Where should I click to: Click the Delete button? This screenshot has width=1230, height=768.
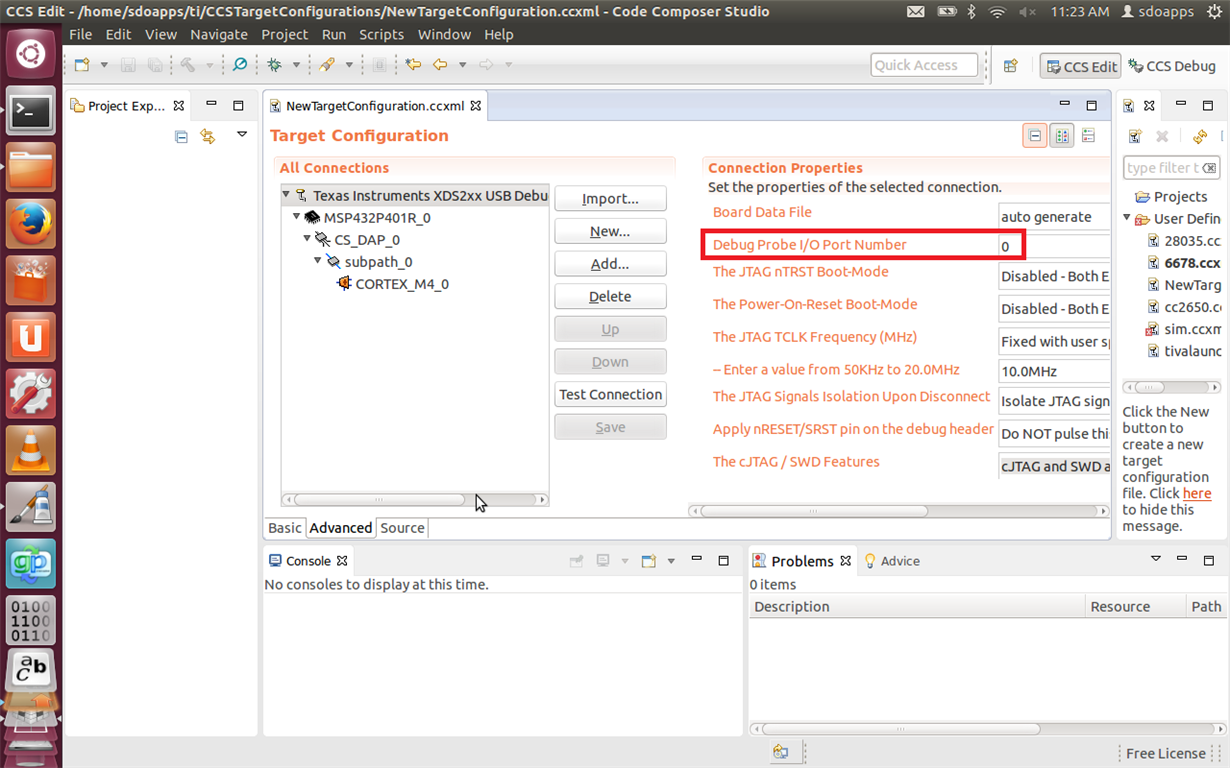pos(610,297)
